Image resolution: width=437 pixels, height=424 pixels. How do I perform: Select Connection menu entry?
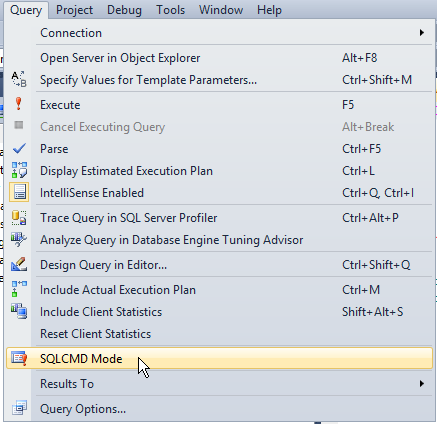219,33
